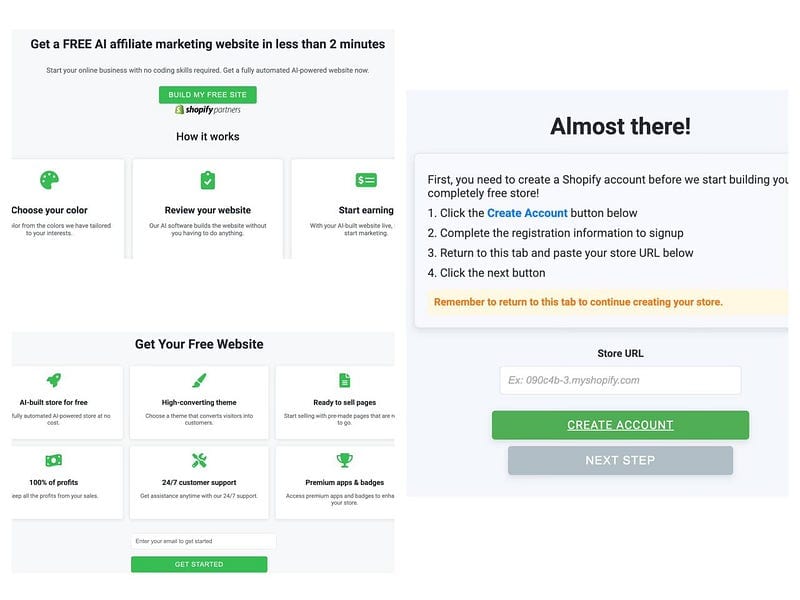Select the High-converting theme card heading
Image resolution: width=800 pixels, height=600 pixels.
199,403
